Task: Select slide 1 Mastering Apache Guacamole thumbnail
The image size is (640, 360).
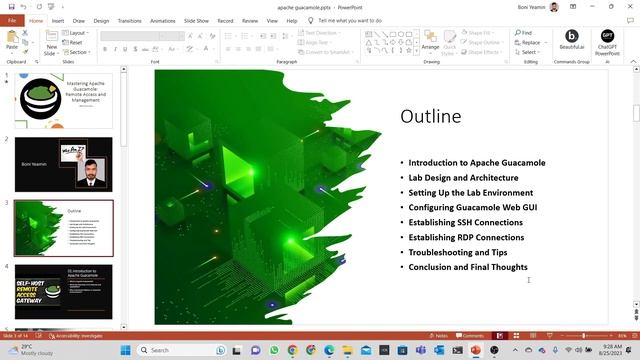Action: click(64, 101)
